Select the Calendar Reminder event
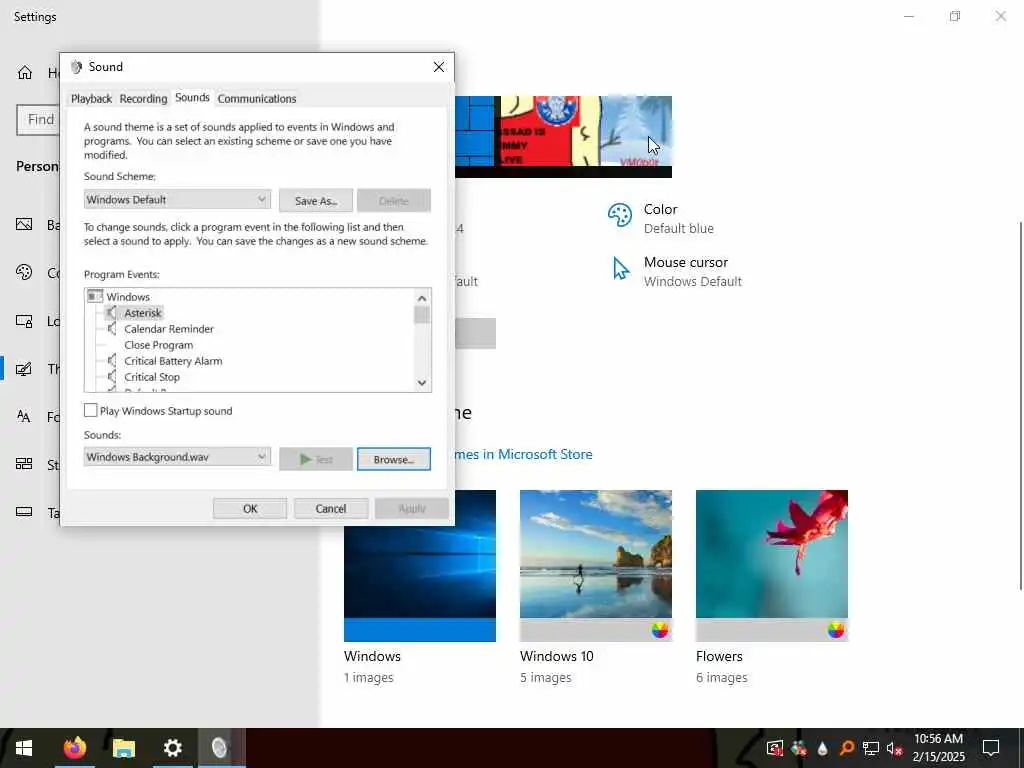1024x768 pixels. 169,328
